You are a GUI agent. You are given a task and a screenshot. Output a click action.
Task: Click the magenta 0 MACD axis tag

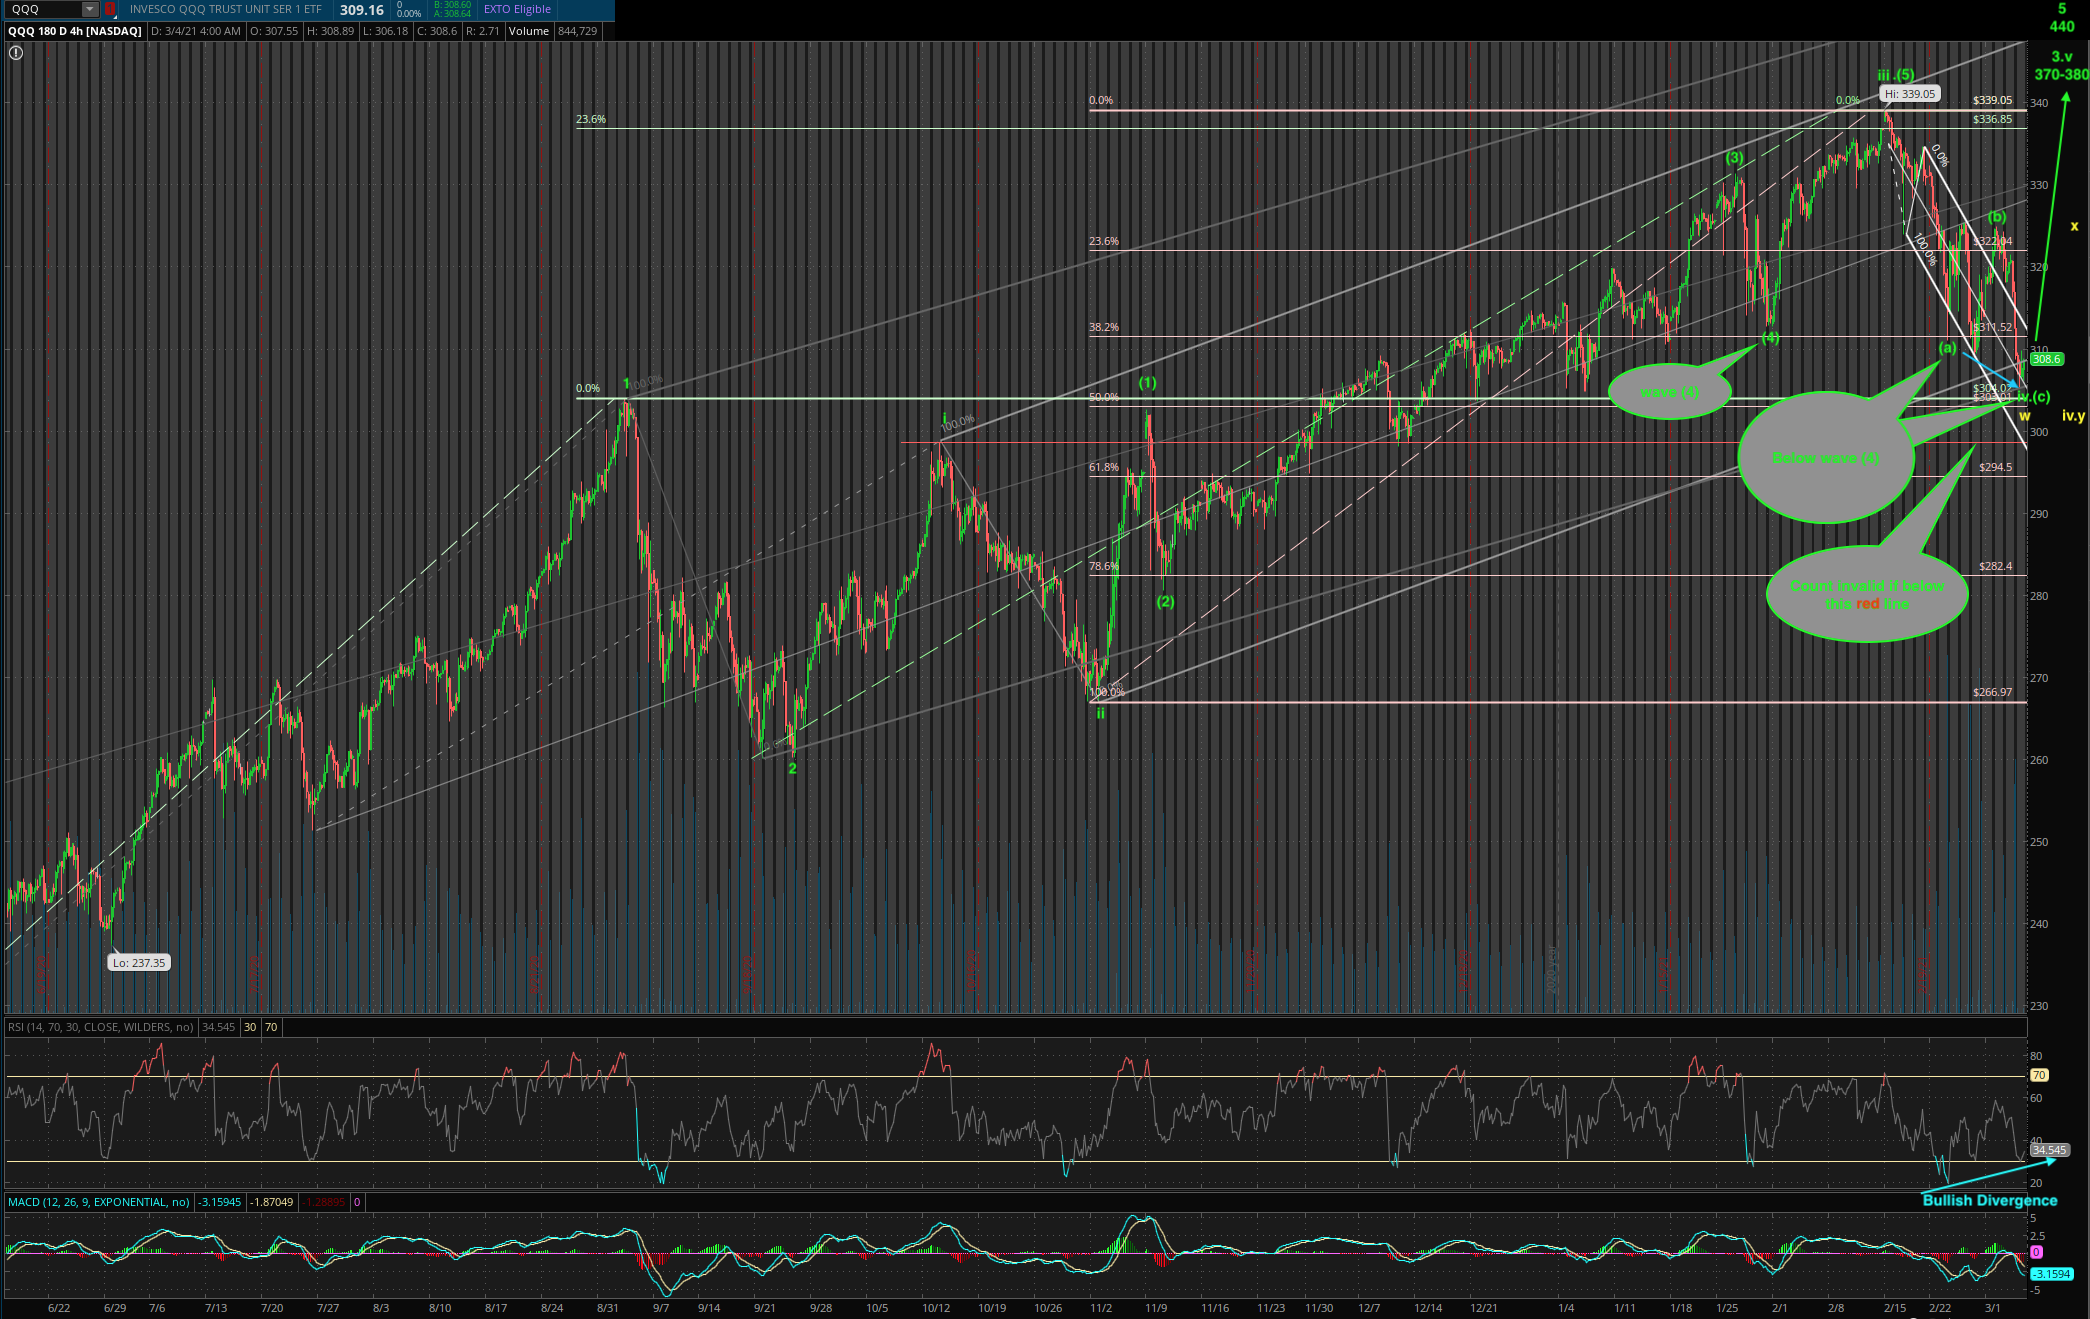point(2036,1252)
